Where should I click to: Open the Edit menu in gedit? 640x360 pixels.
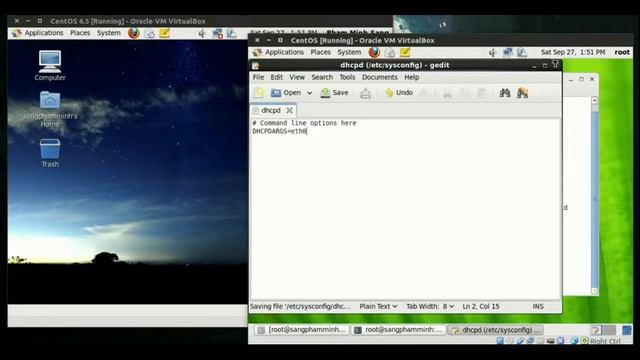click(276, 77)
